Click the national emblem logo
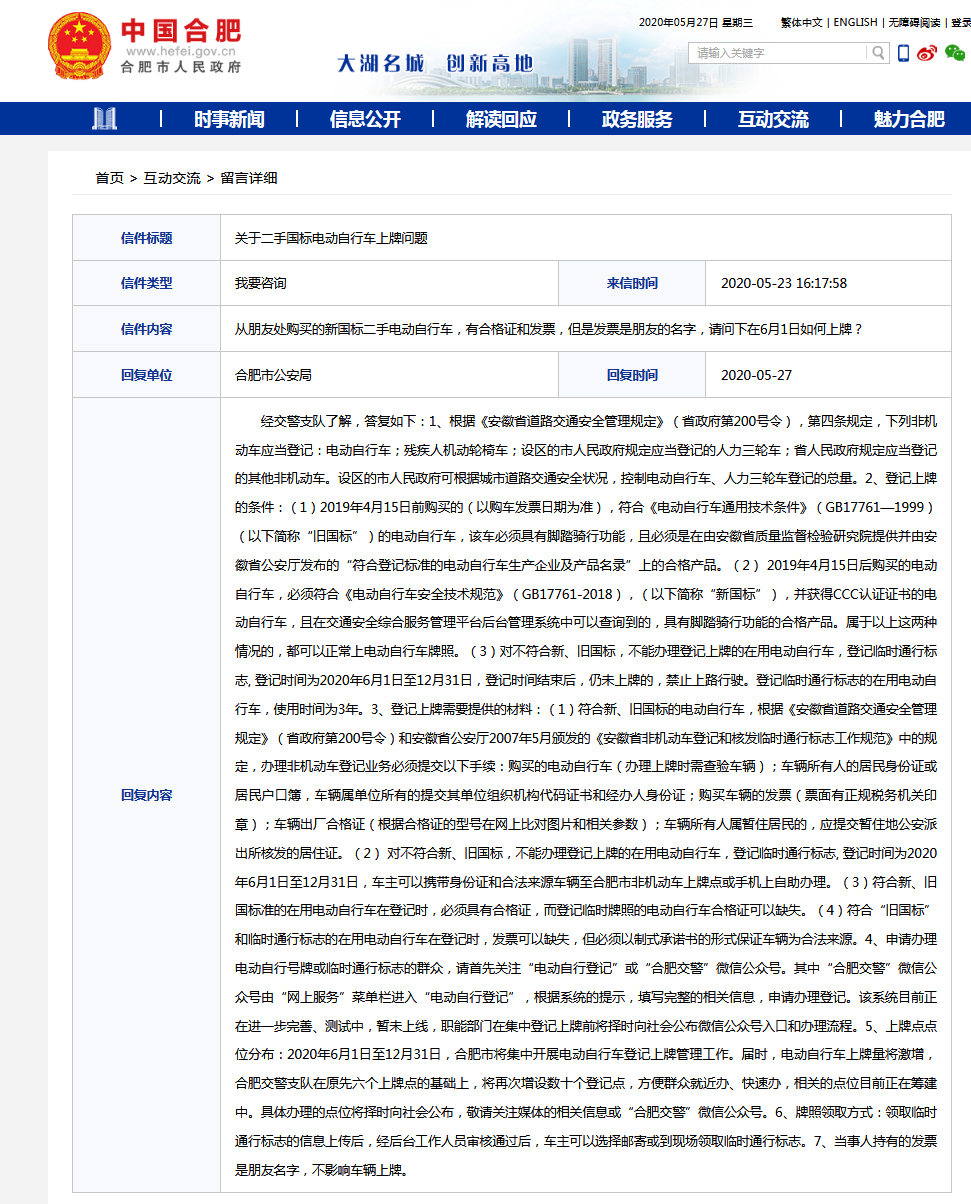This screenshot has height=1204, width=971. [79, 47]
